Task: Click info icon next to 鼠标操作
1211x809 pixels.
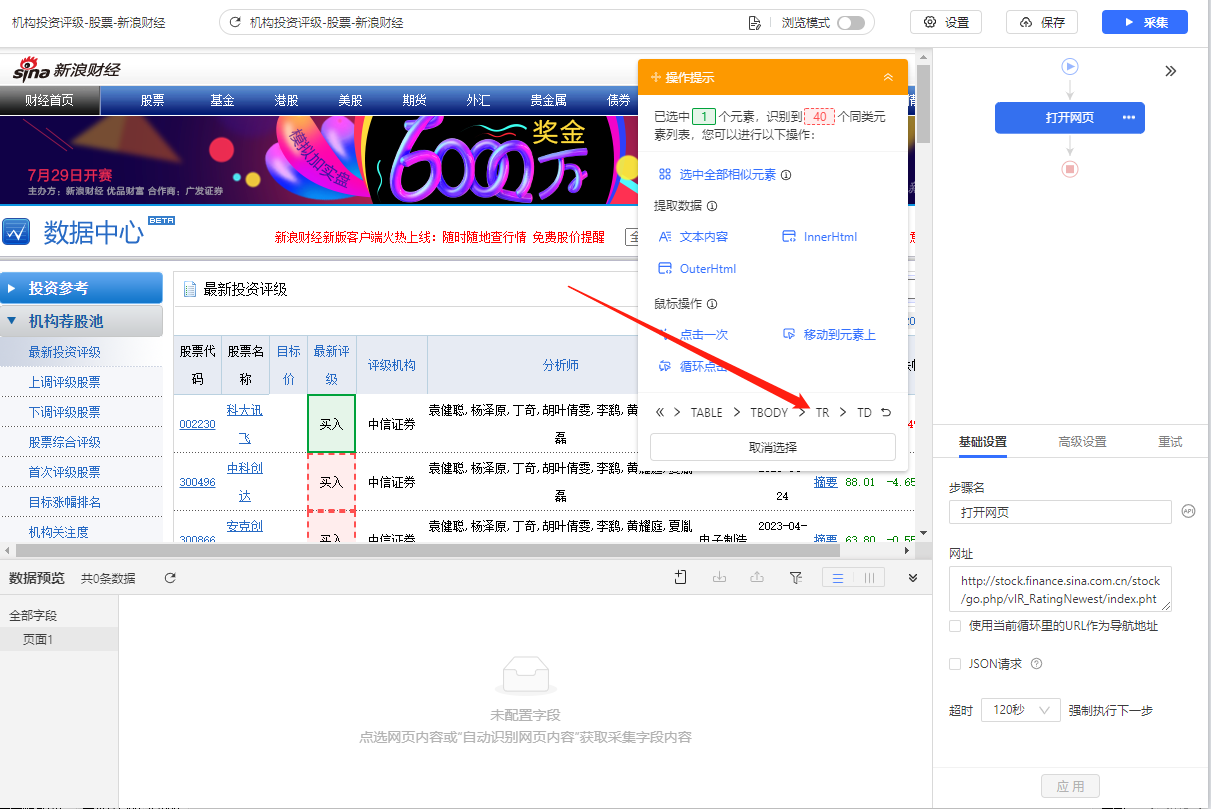Action: [x=712, y=304]
